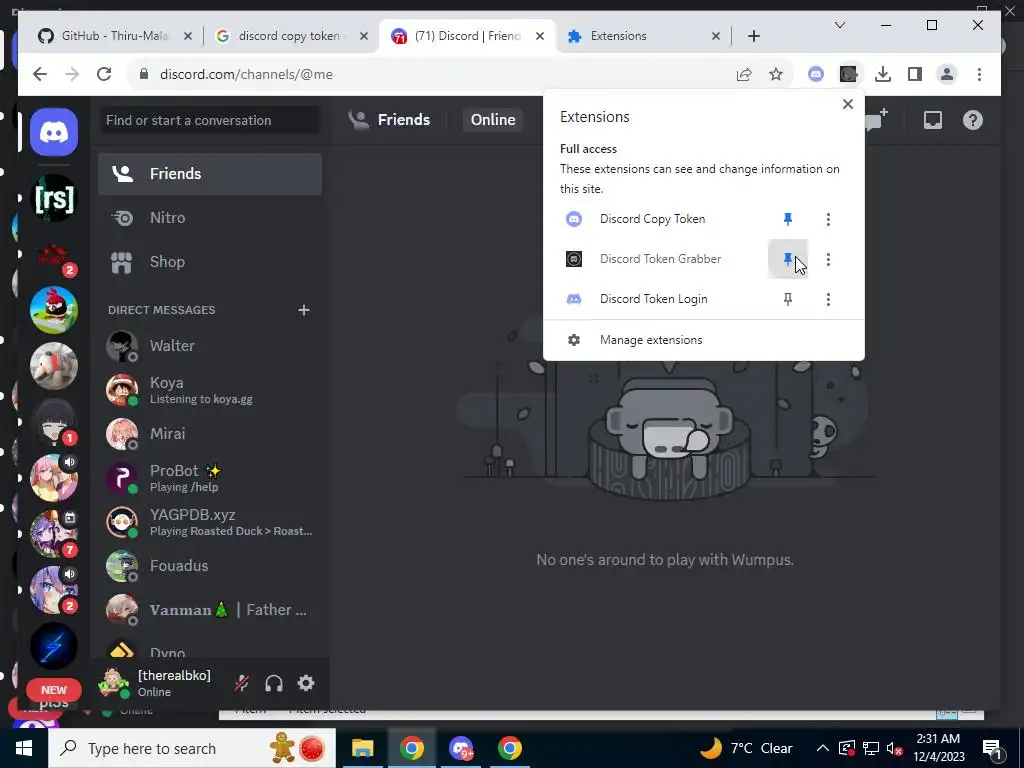Click Windows taskbar search box
Screen dimensions: 1024x768
point(191,748)
